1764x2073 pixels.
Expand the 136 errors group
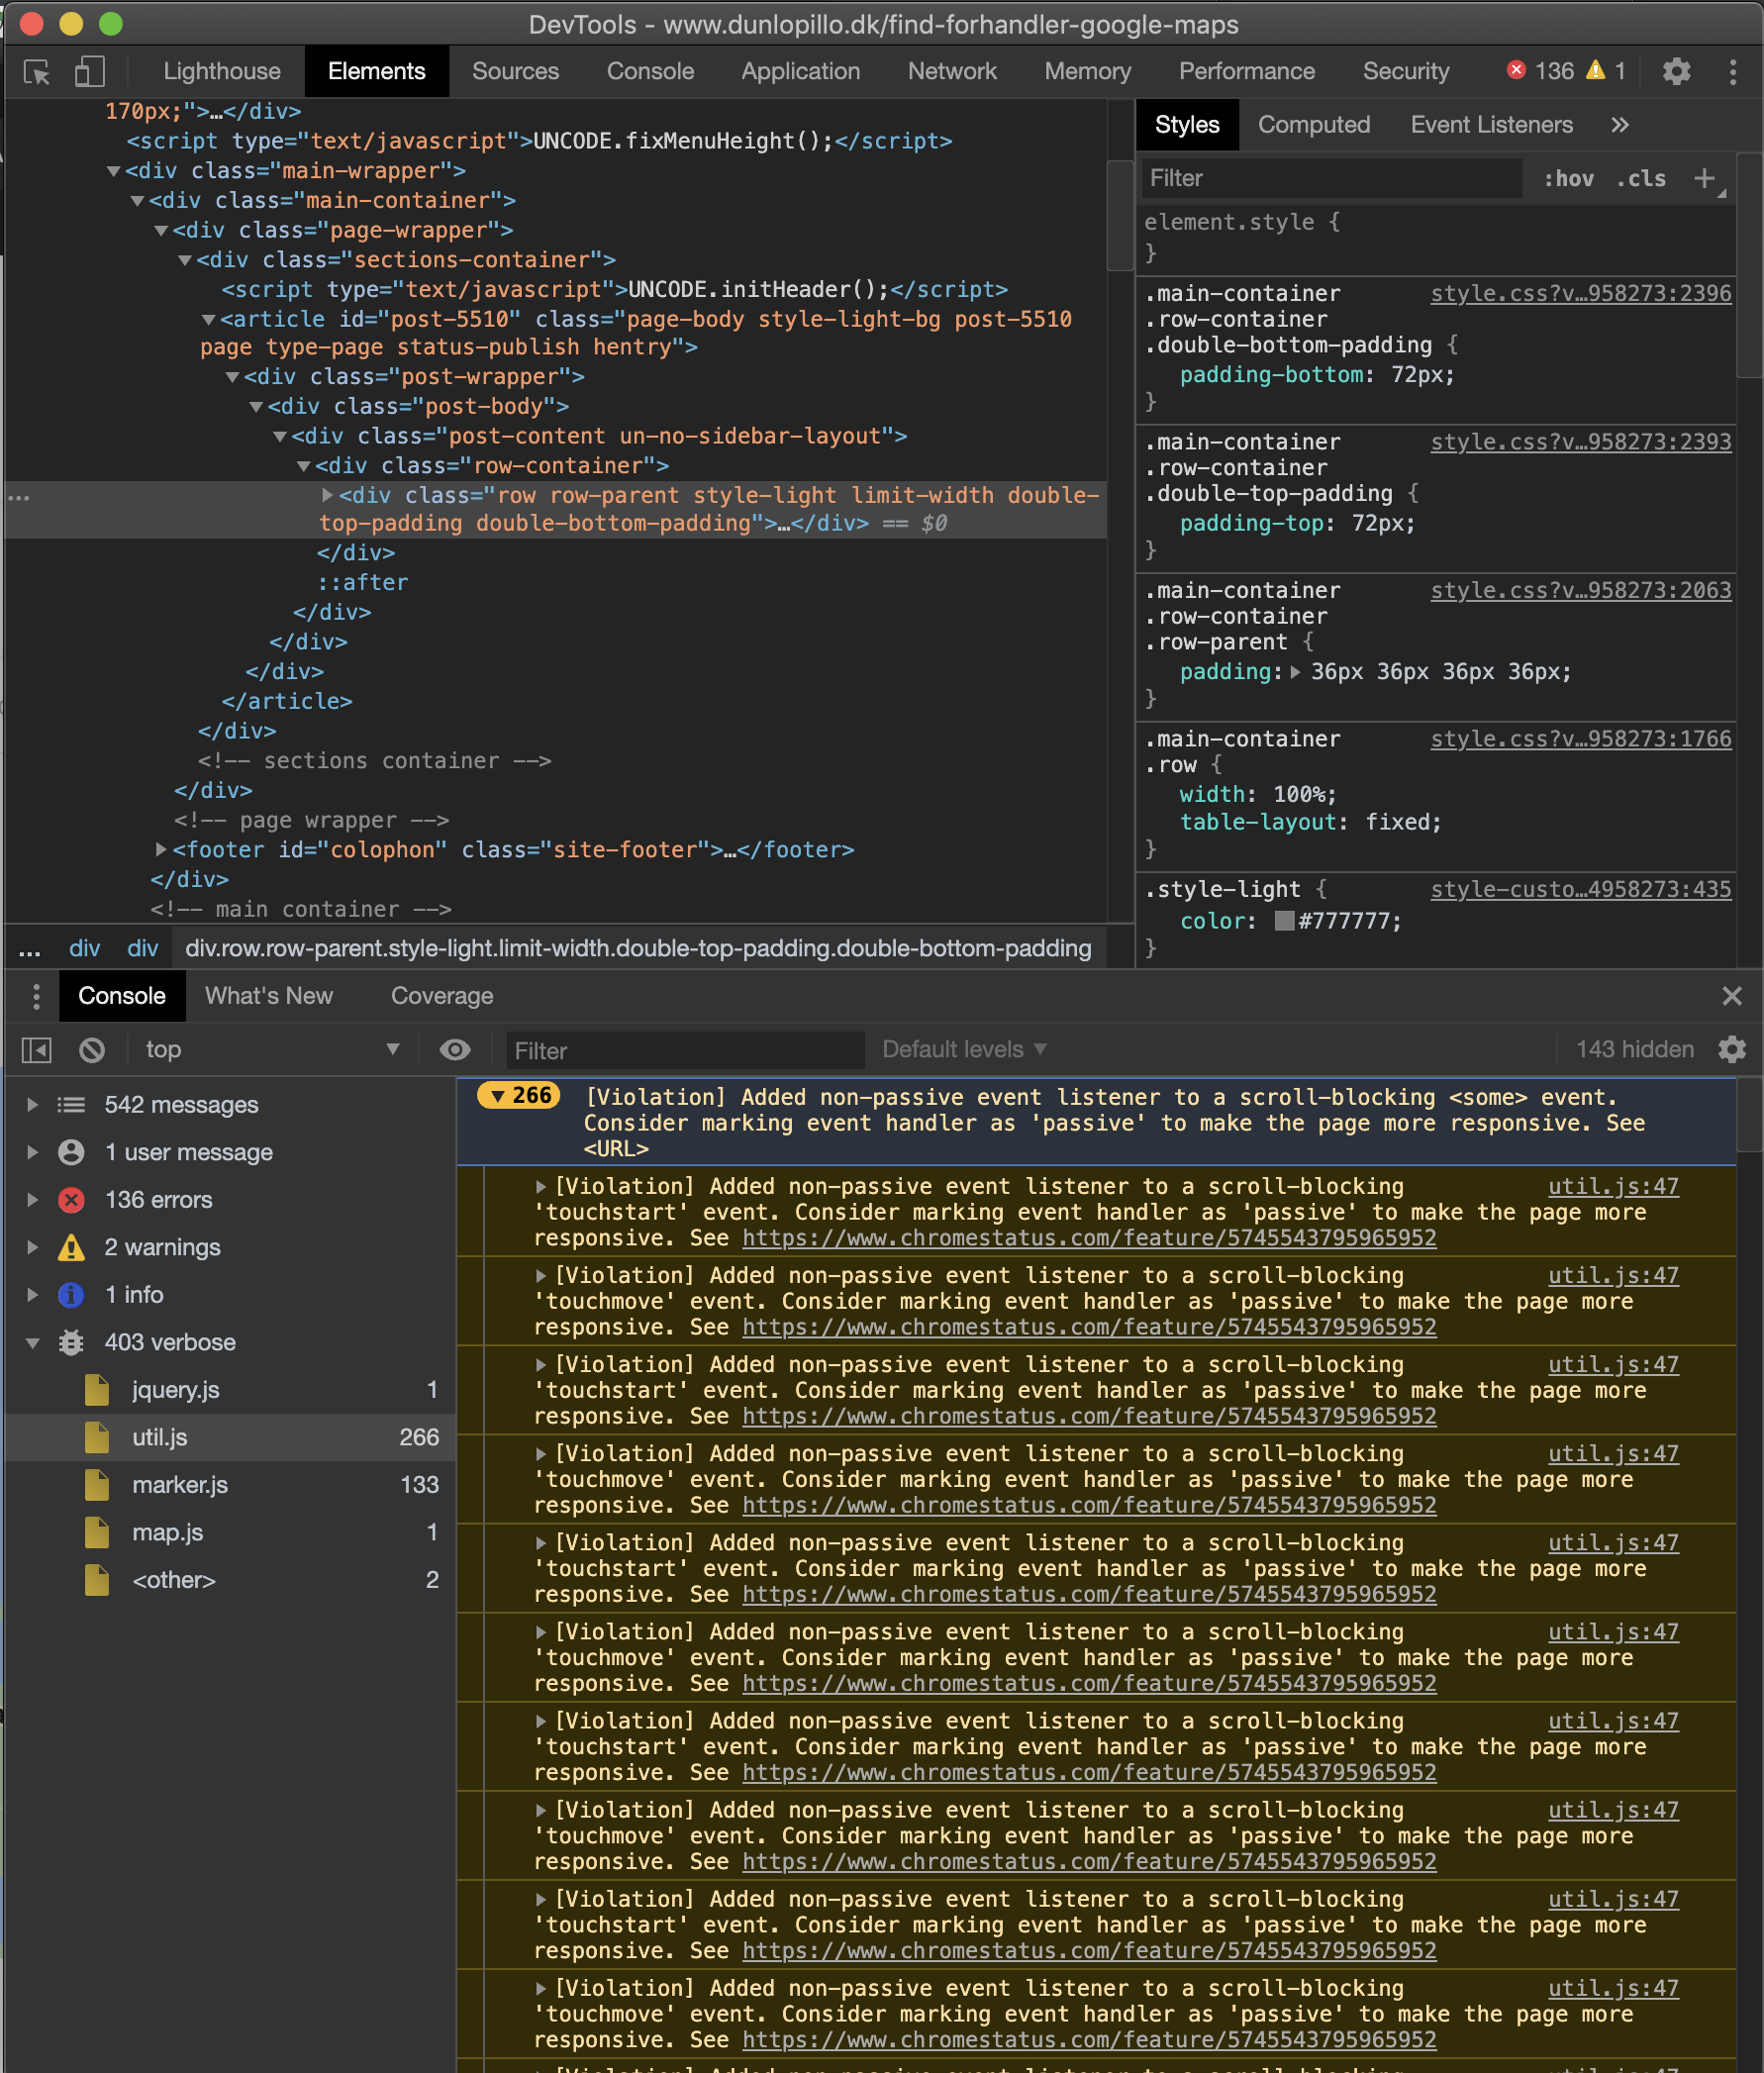pos(33,1200)
